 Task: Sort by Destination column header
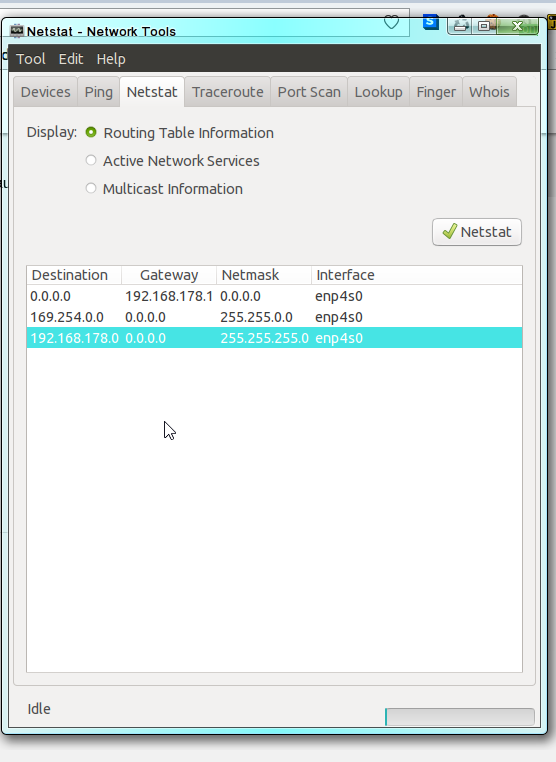[x=74, y=275]
